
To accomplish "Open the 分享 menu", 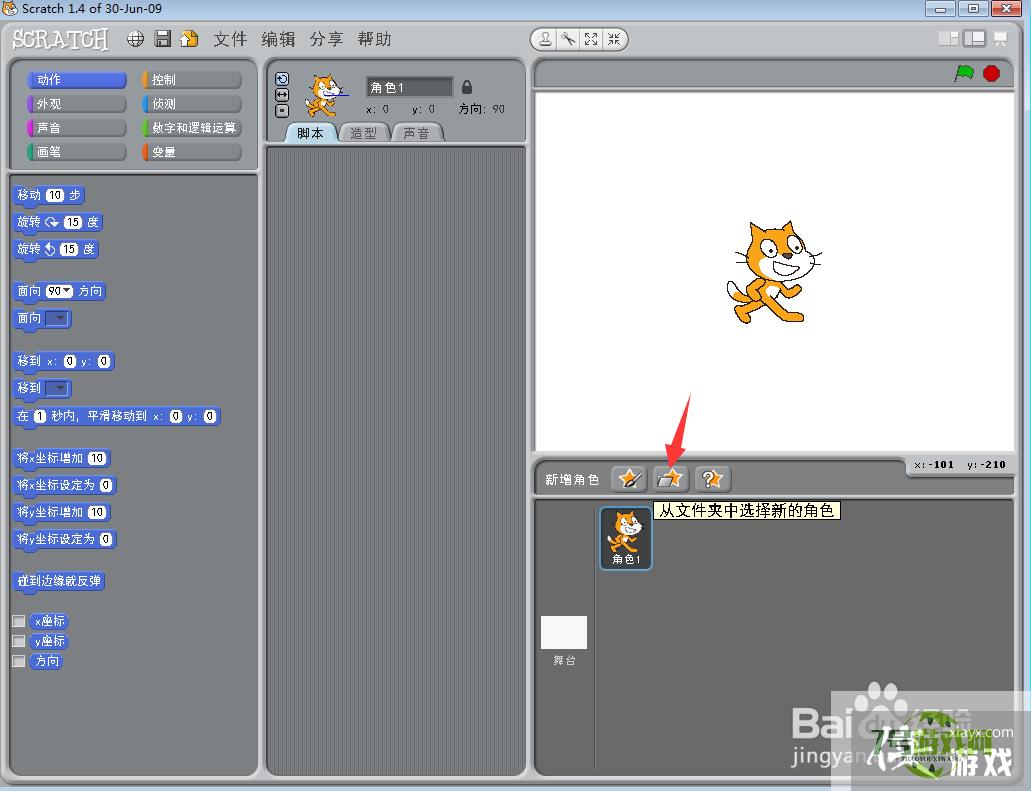I will pyautogui.click(x=326, y=39).
